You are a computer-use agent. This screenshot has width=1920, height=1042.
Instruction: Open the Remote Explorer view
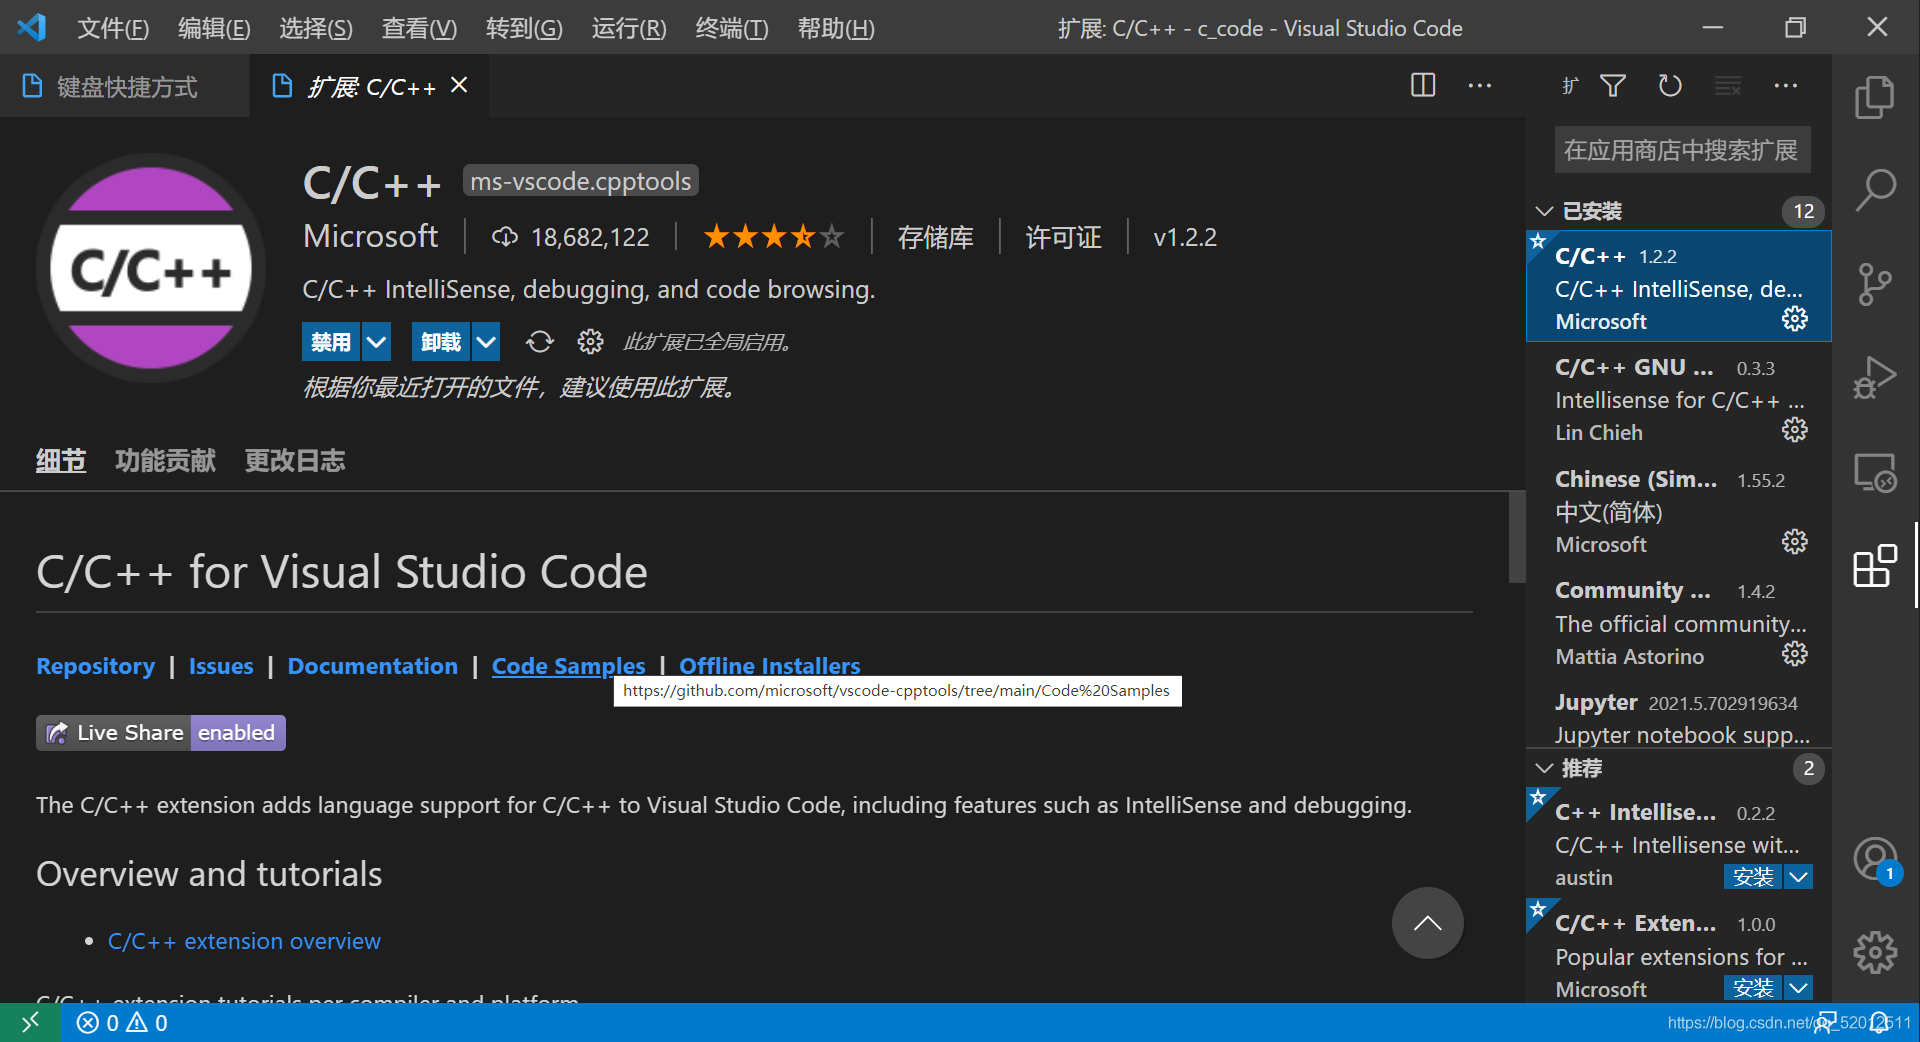[x=1875, y=473]
